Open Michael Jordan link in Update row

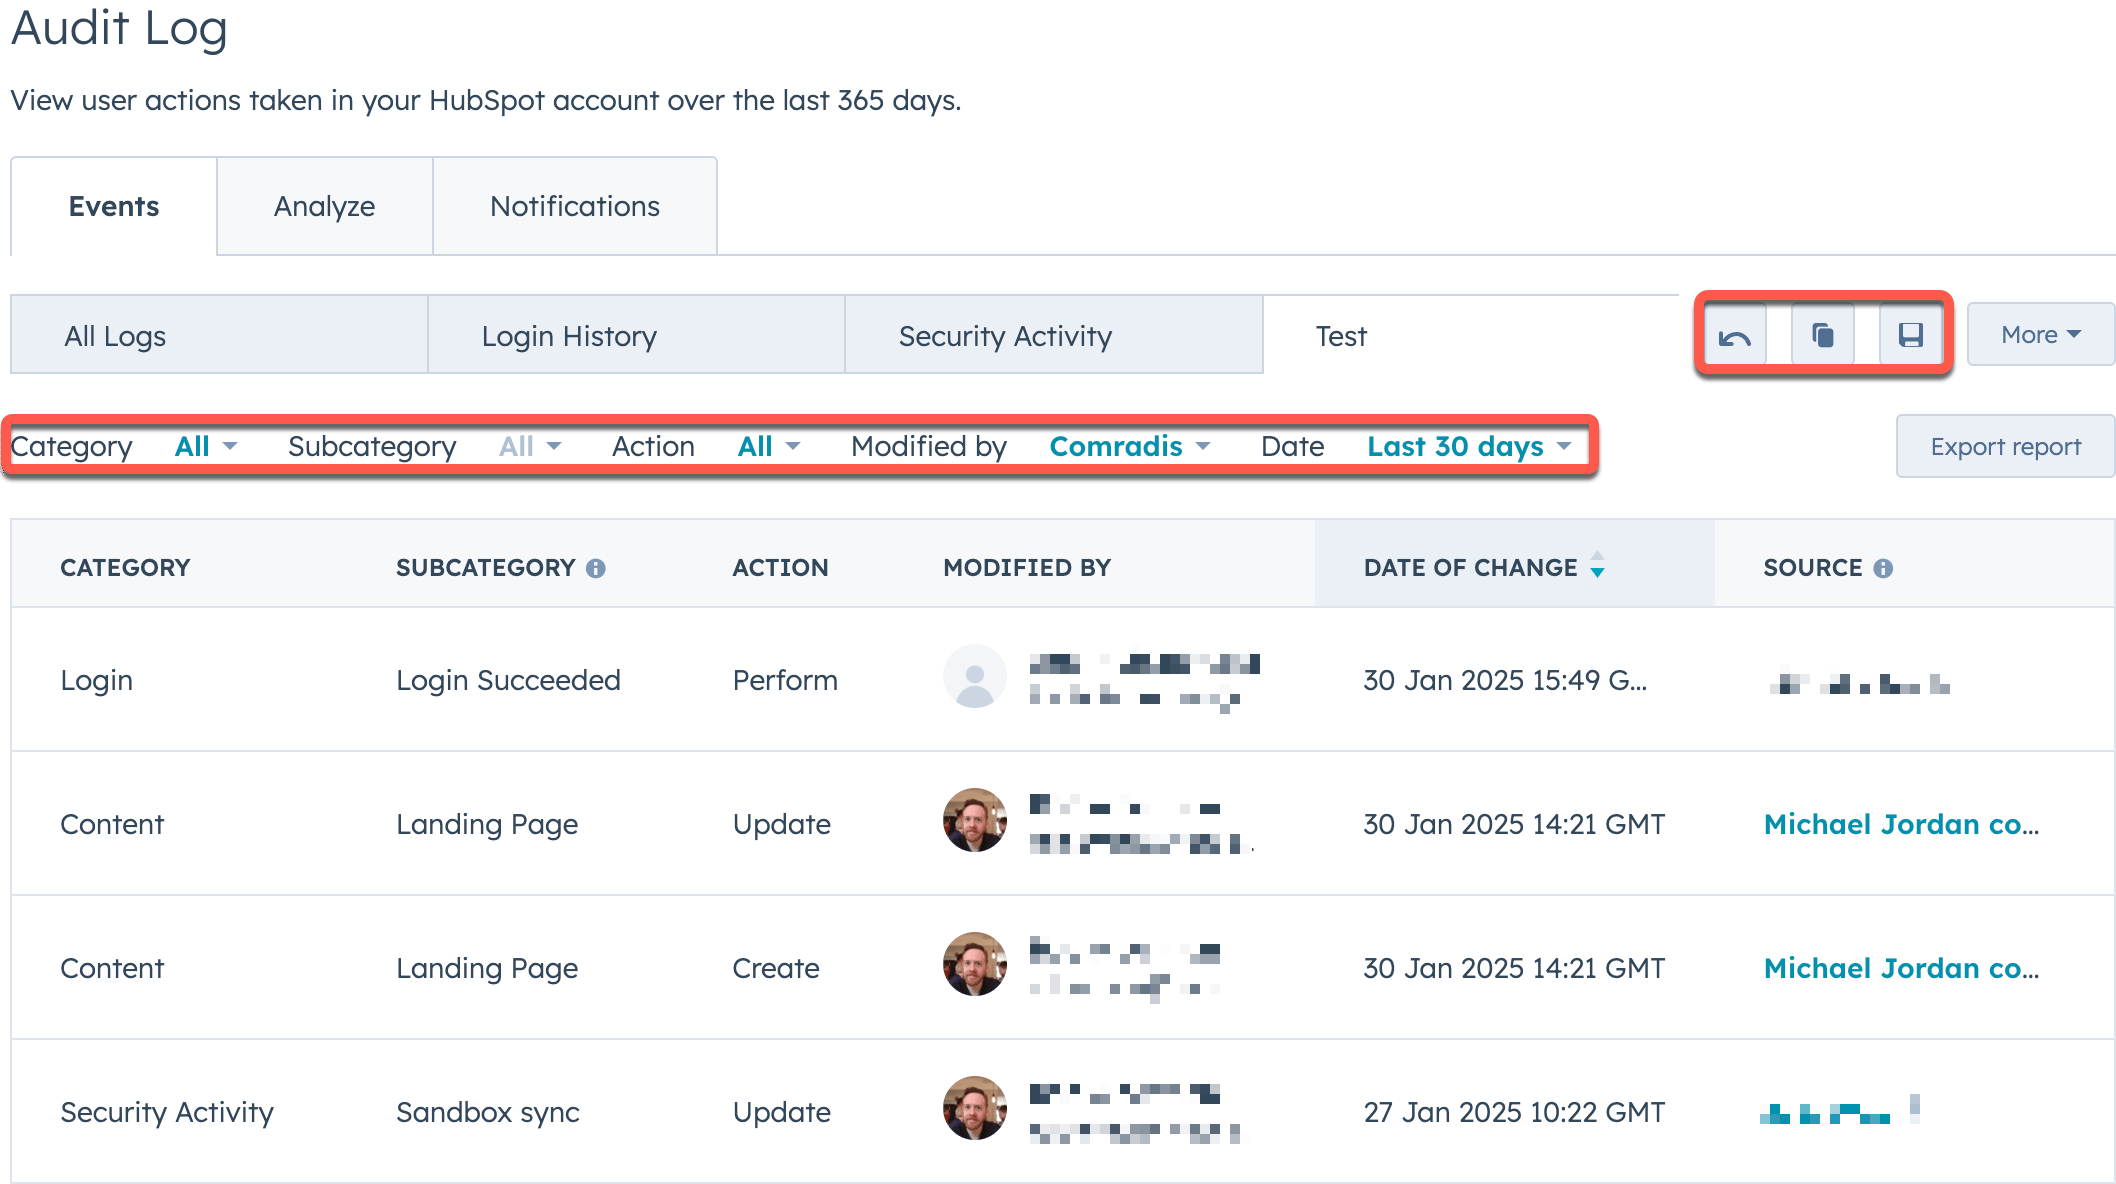pyautogui.click(x=1901, y=824)
